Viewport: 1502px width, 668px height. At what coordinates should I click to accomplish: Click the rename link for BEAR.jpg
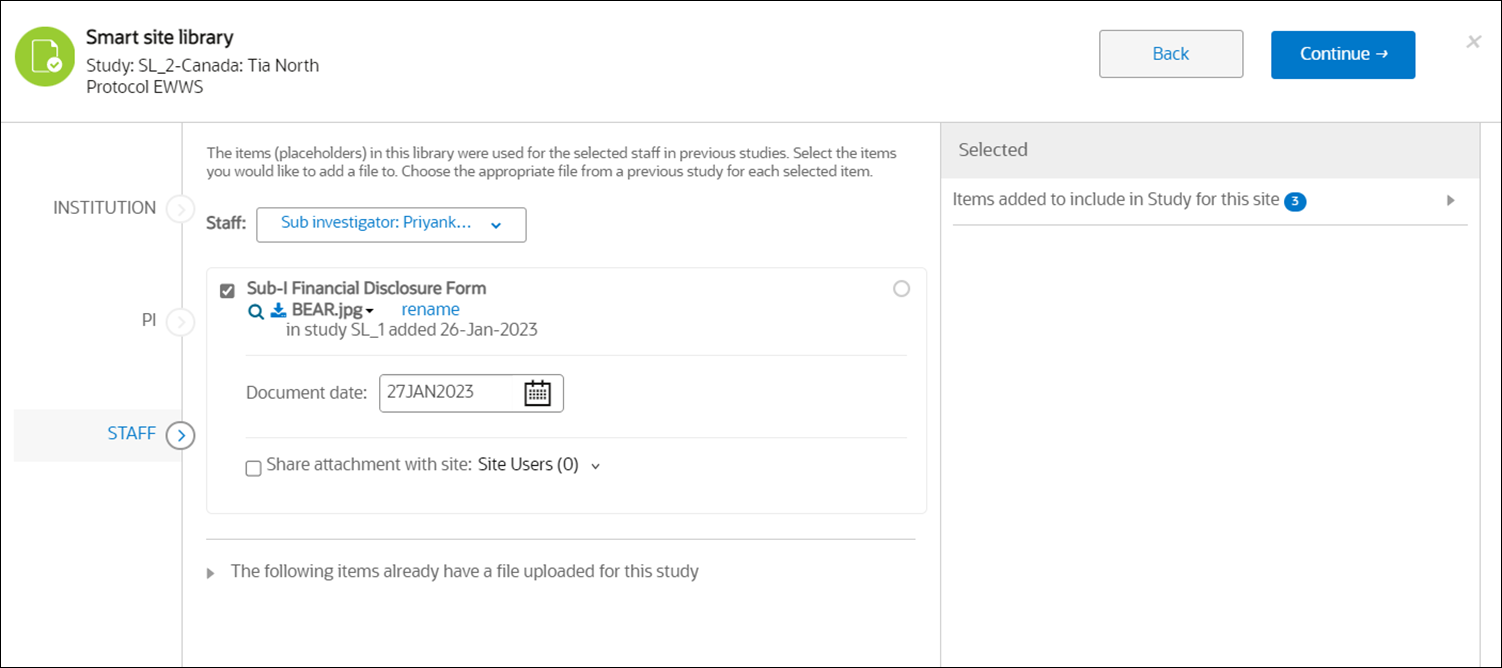tap(430, 310)
